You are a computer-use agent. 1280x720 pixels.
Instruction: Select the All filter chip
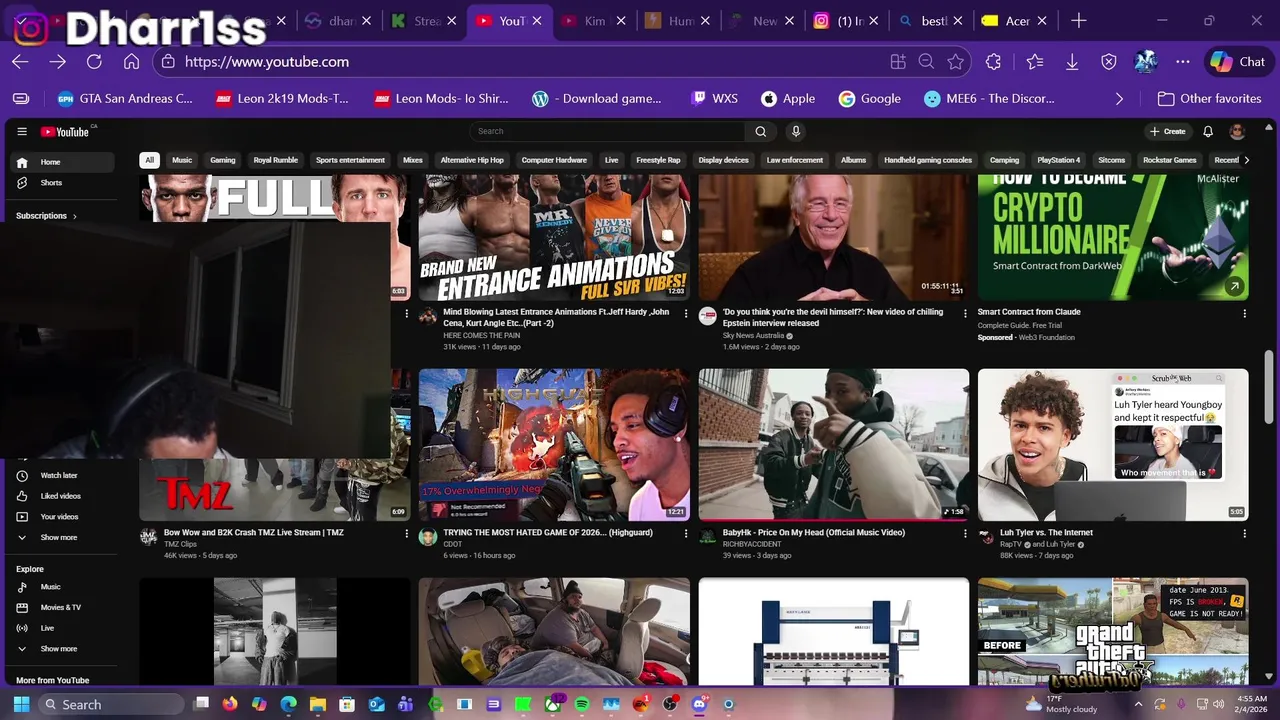click(x=149, y=160)
